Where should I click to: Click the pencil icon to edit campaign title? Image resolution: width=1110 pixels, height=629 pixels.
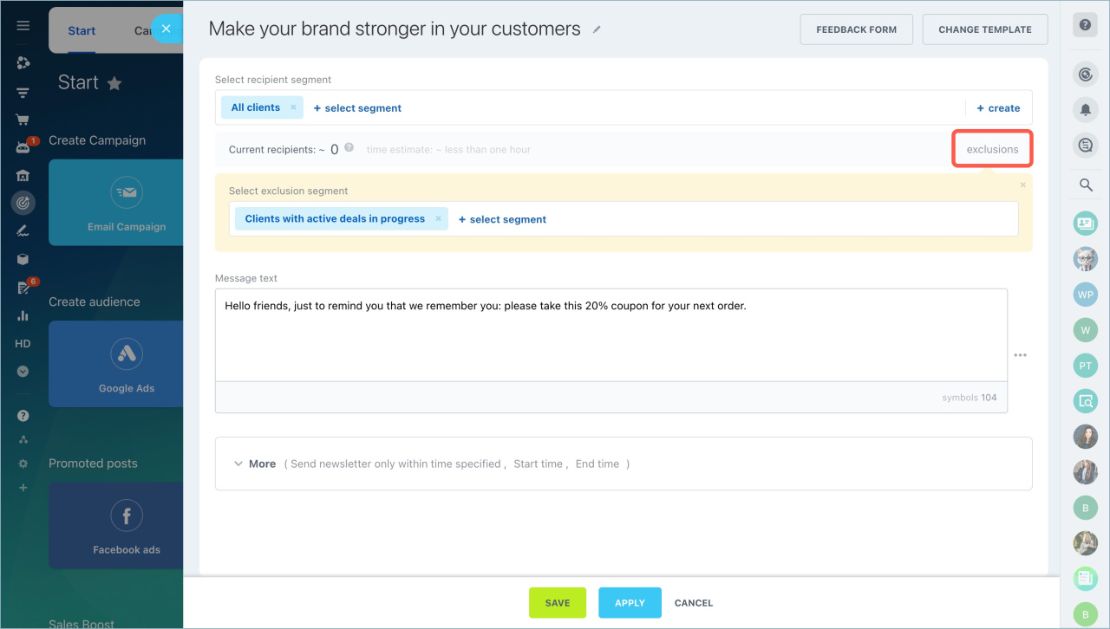(597, 30)
